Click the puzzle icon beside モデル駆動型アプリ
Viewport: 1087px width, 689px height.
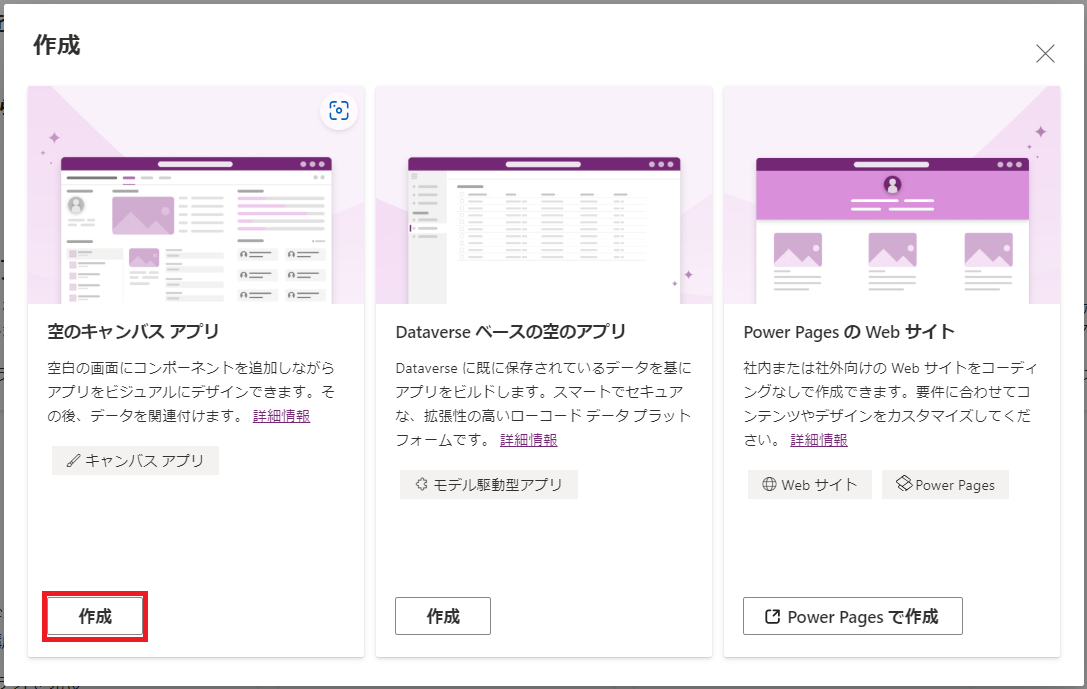(x=421, y=484)
